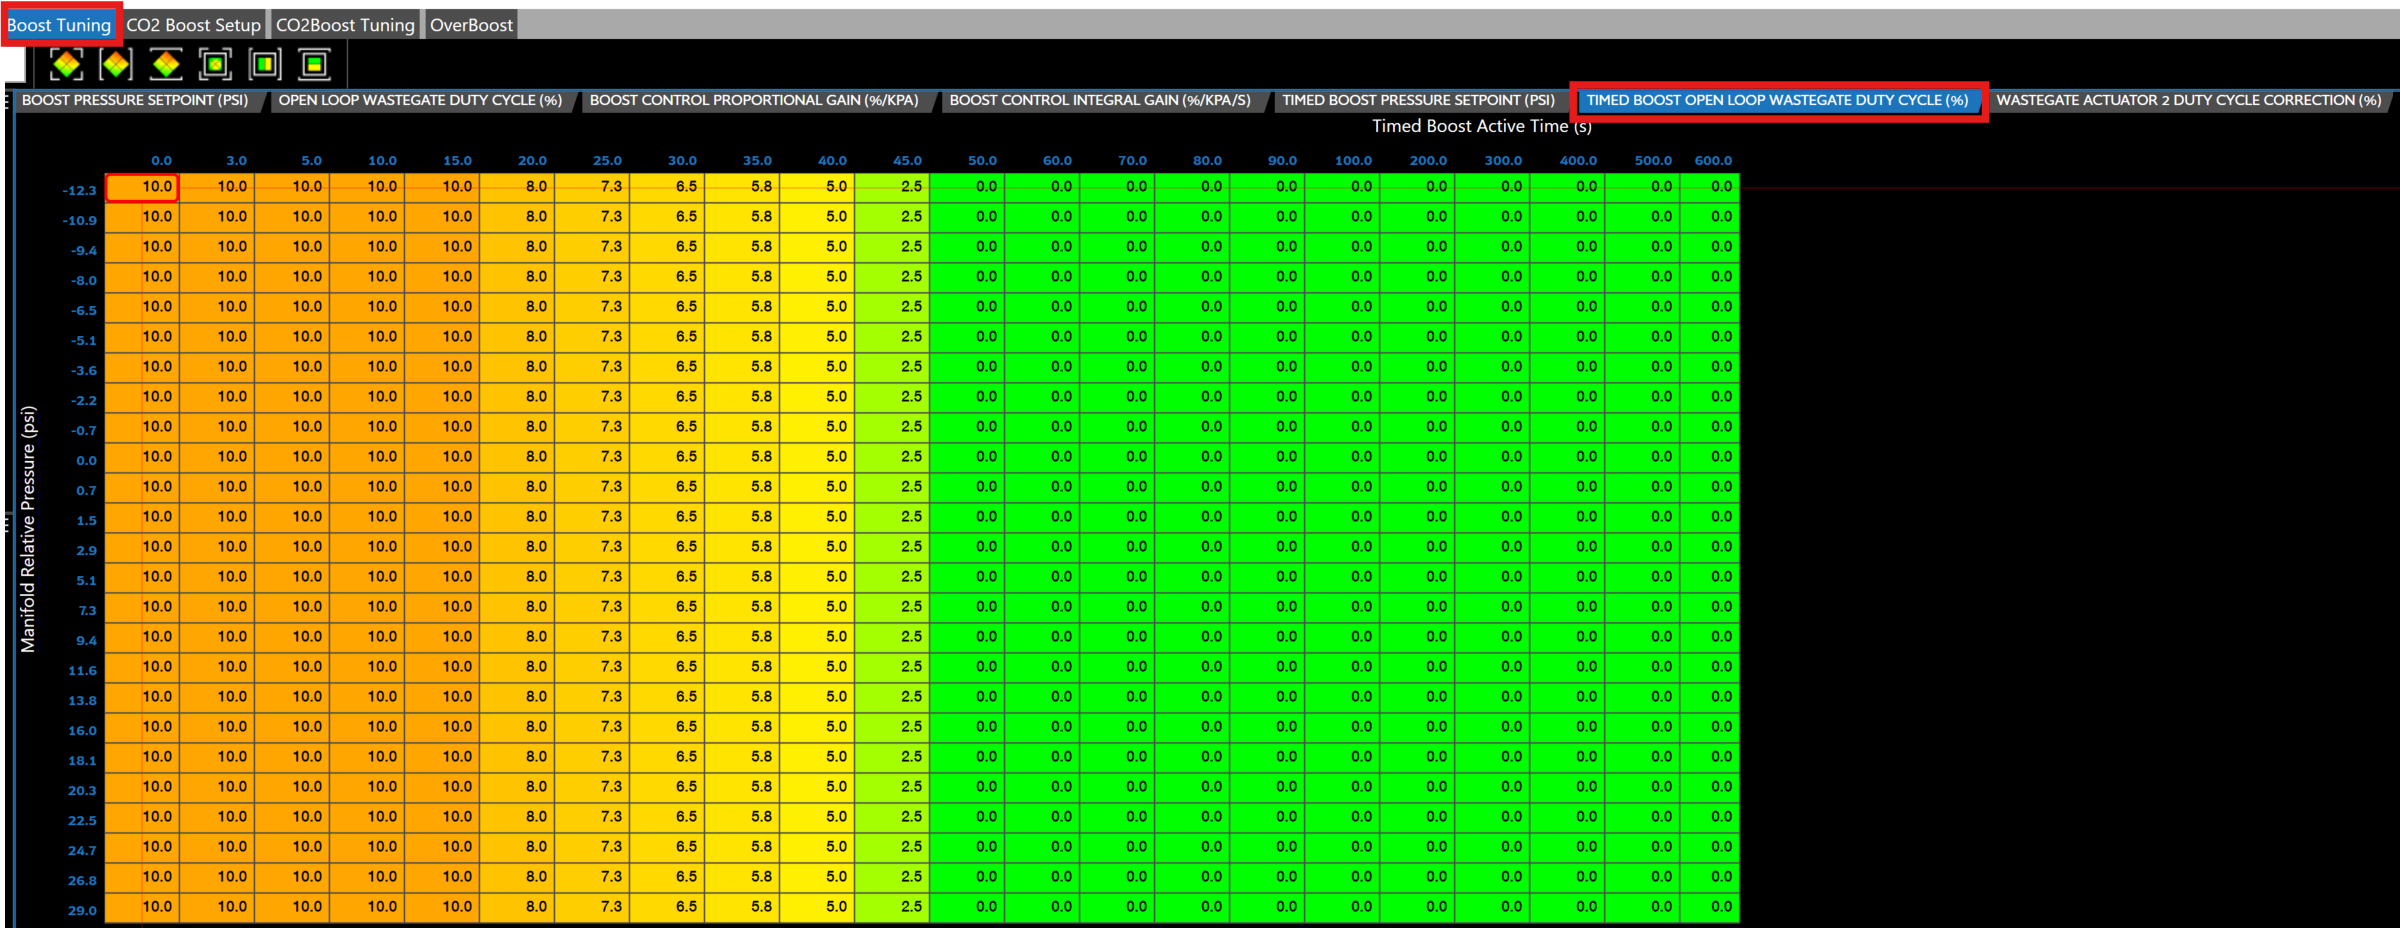
Task: Switch to the CO2 Boost Setup tab
Action: 193,25
